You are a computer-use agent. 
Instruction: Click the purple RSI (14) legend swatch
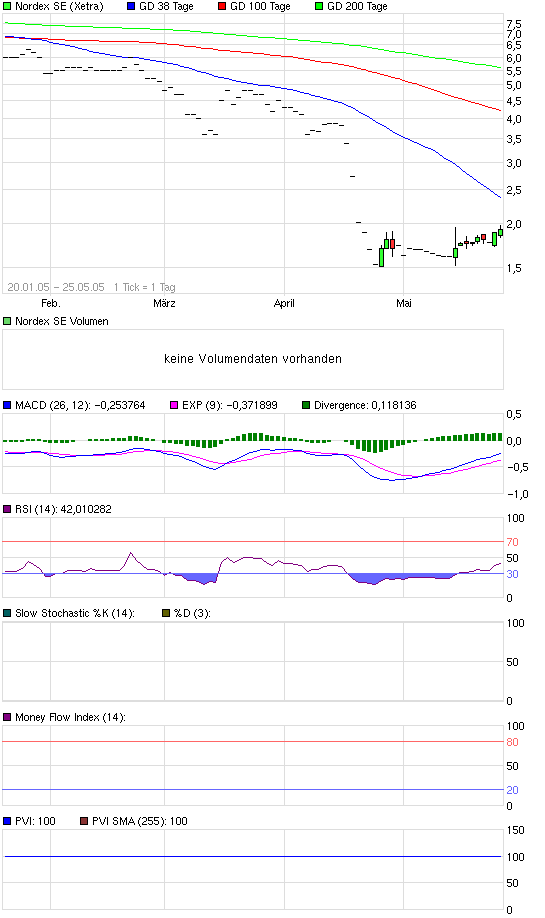7,509
